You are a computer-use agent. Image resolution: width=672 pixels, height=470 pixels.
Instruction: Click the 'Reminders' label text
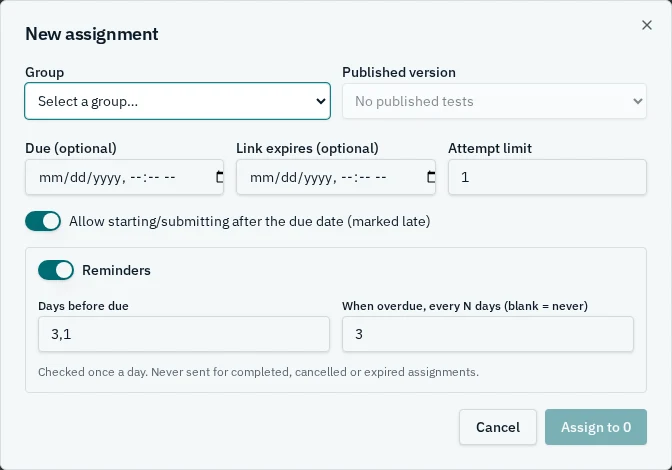(116, 270)
